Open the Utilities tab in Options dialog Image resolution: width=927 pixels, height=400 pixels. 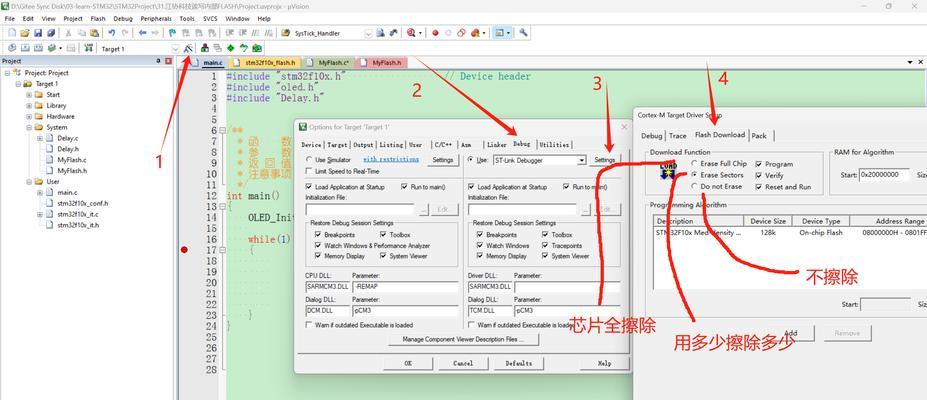[x=555, y=145]
